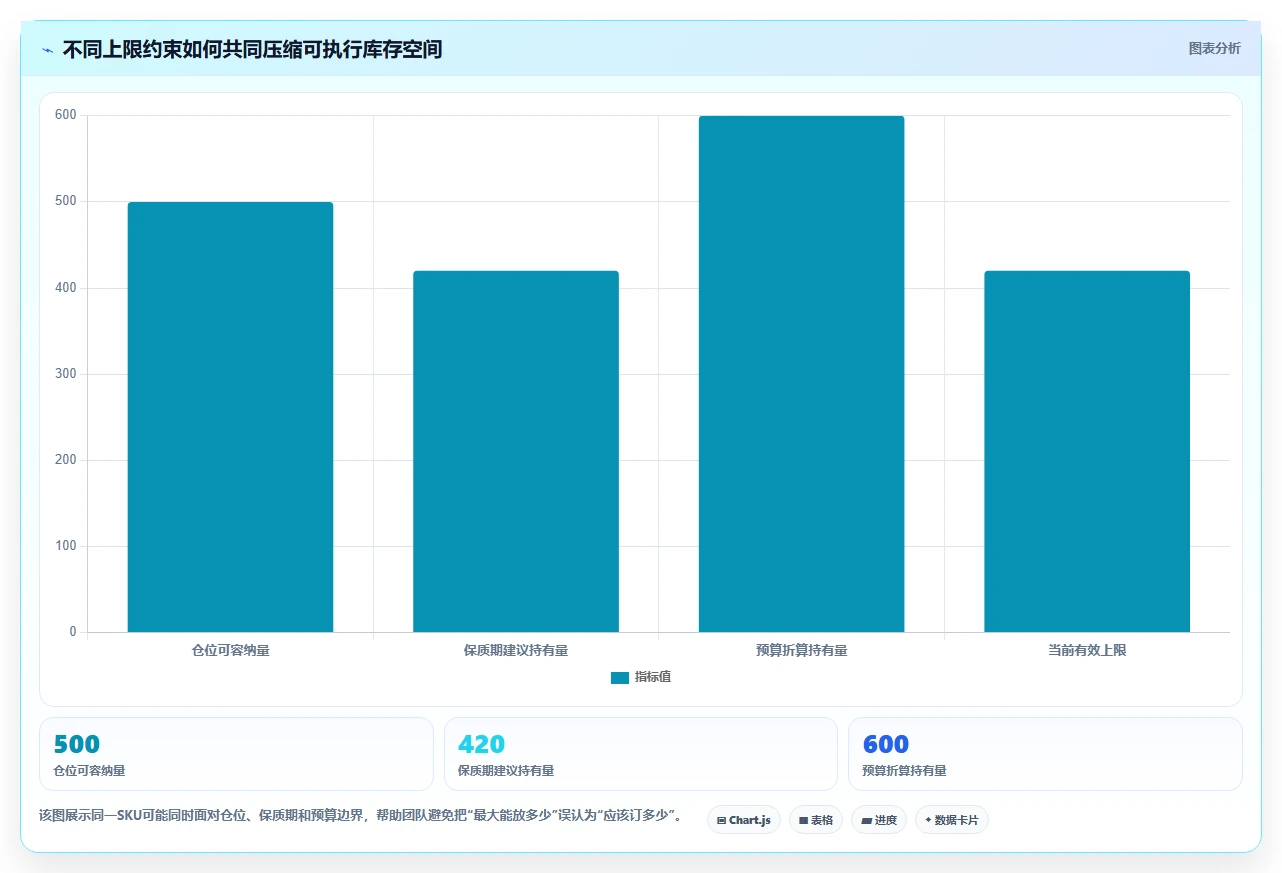This screenshot has width=1282, height=873.
Task: Click the 表格 tag chip
Action: pos(816,820)
